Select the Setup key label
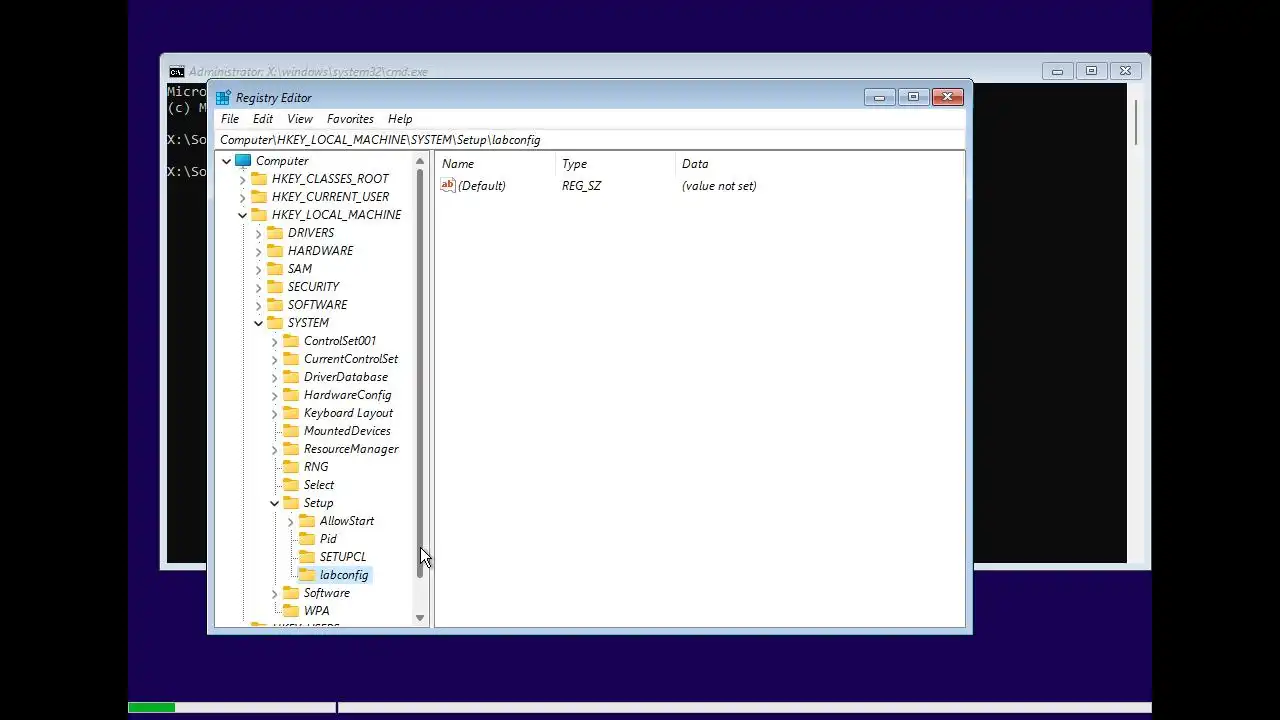Viewport: 1280px width, 720px height. (x=318, y=503)
